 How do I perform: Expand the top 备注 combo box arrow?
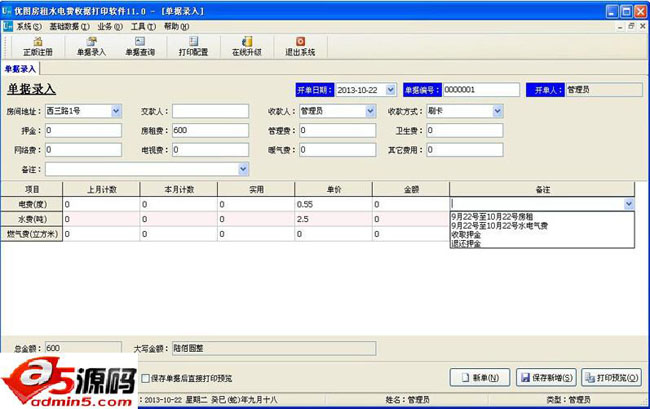tap(243, 169)
